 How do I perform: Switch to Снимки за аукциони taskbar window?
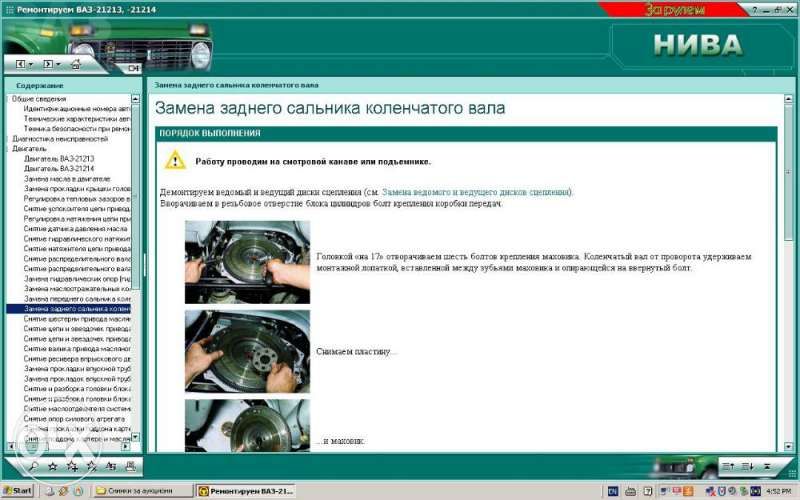tap(143, 491)
